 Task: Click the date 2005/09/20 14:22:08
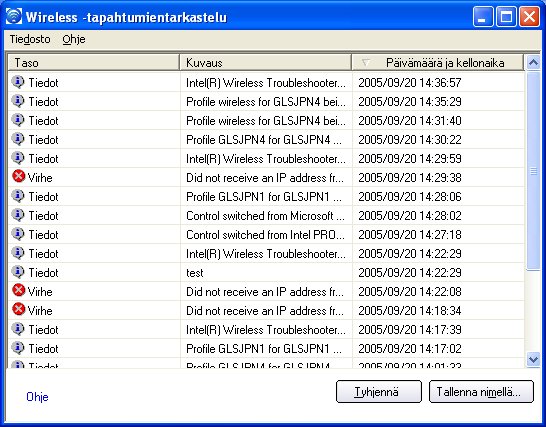tap(410, 292)
